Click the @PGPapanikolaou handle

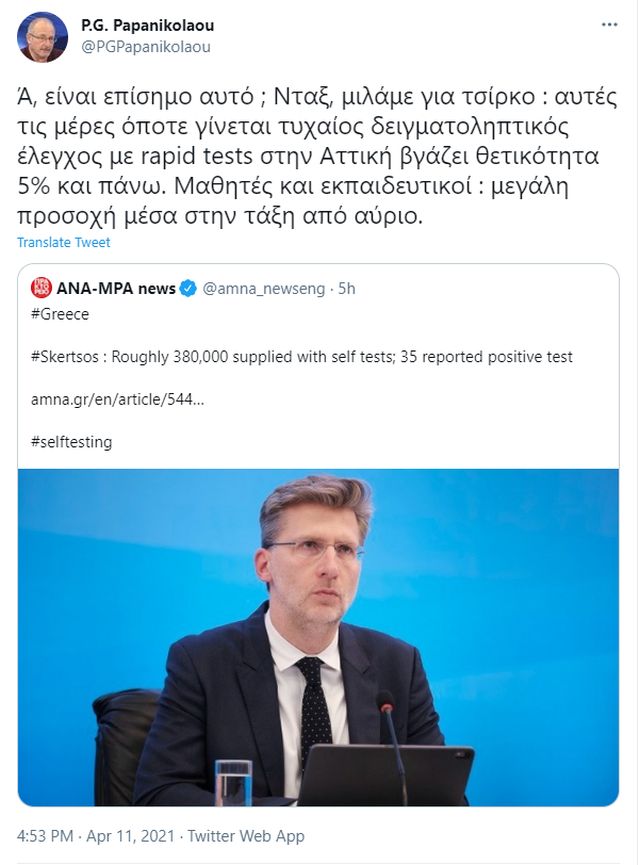click(146, 47)
